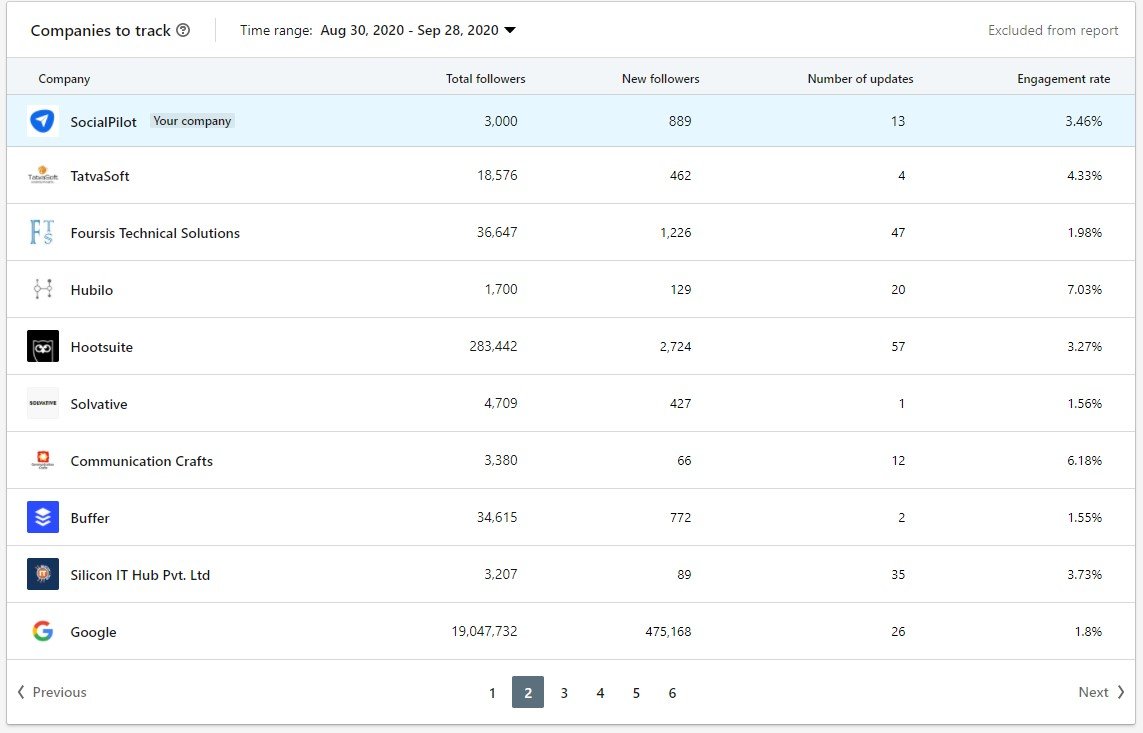Click Buffer's total followers 34,615

[497, 517]
